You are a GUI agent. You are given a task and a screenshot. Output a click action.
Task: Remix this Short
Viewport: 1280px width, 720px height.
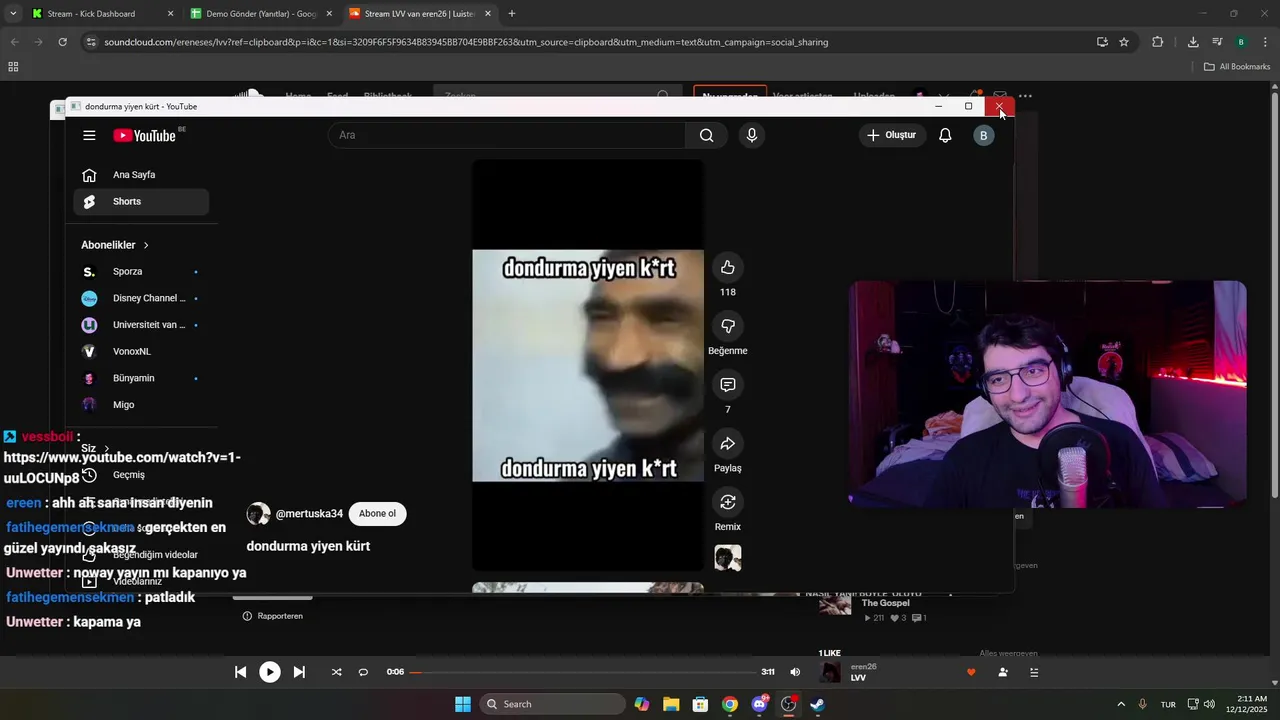728,502
